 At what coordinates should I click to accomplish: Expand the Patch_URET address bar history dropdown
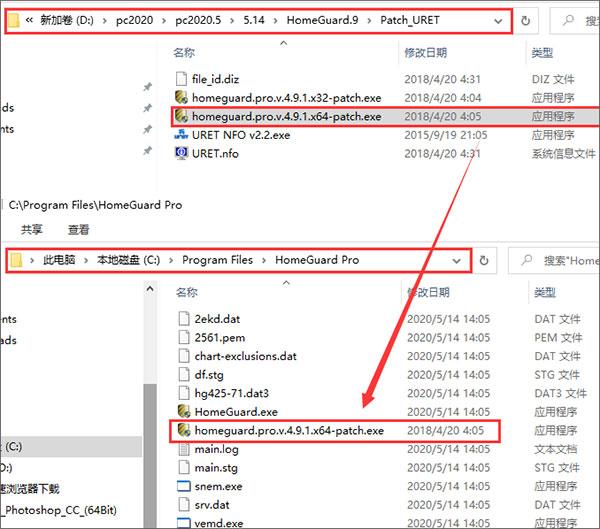click(498, 21)
